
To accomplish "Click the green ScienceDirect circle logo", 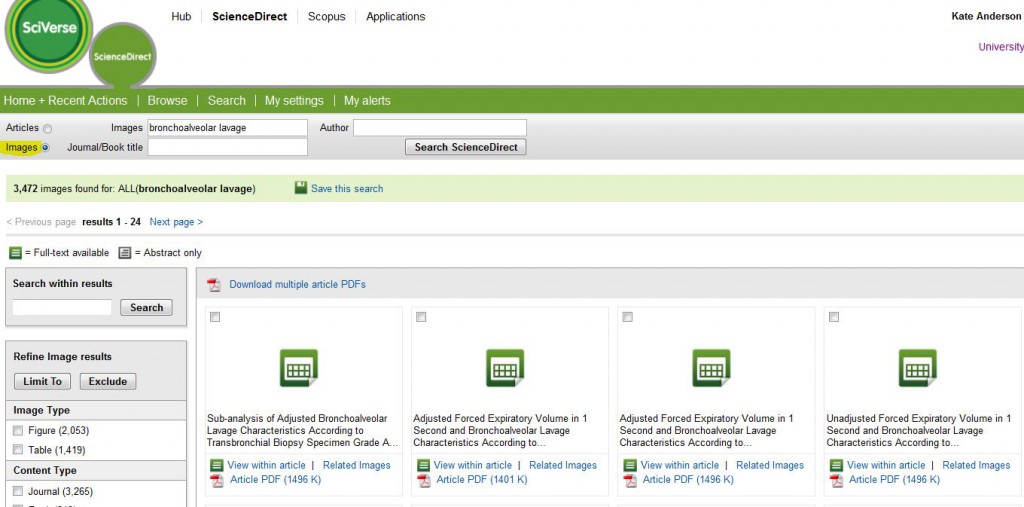I will pos(122,57).
